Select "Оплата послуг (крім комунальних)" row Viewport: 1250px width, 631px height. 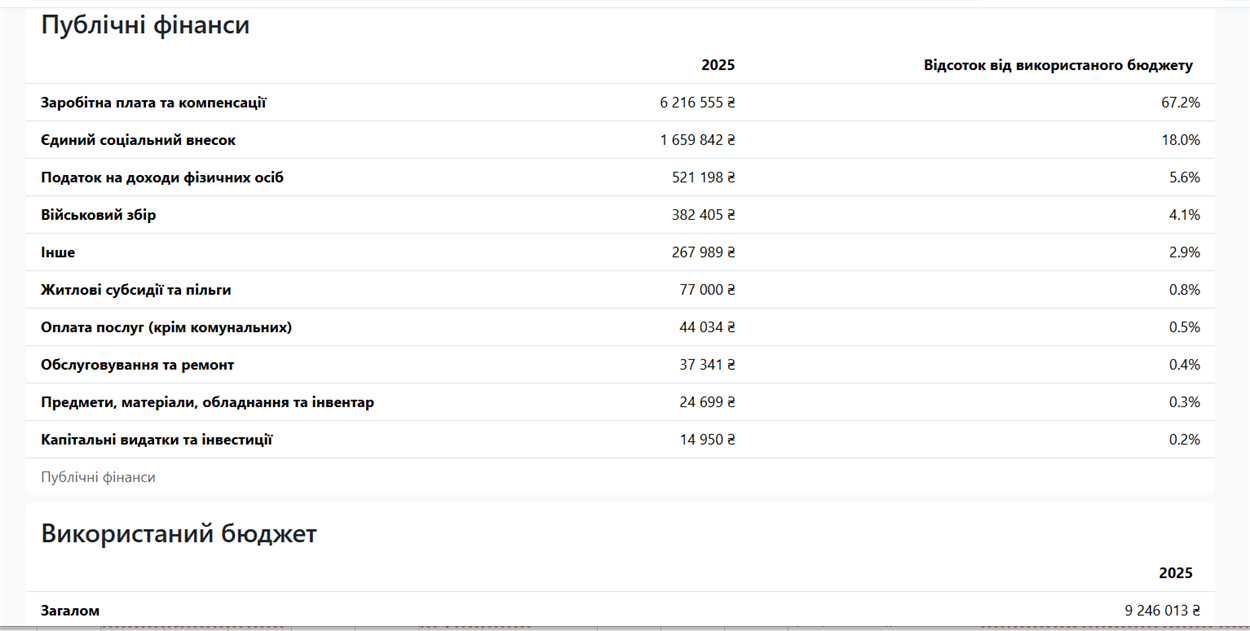[620, 327]
